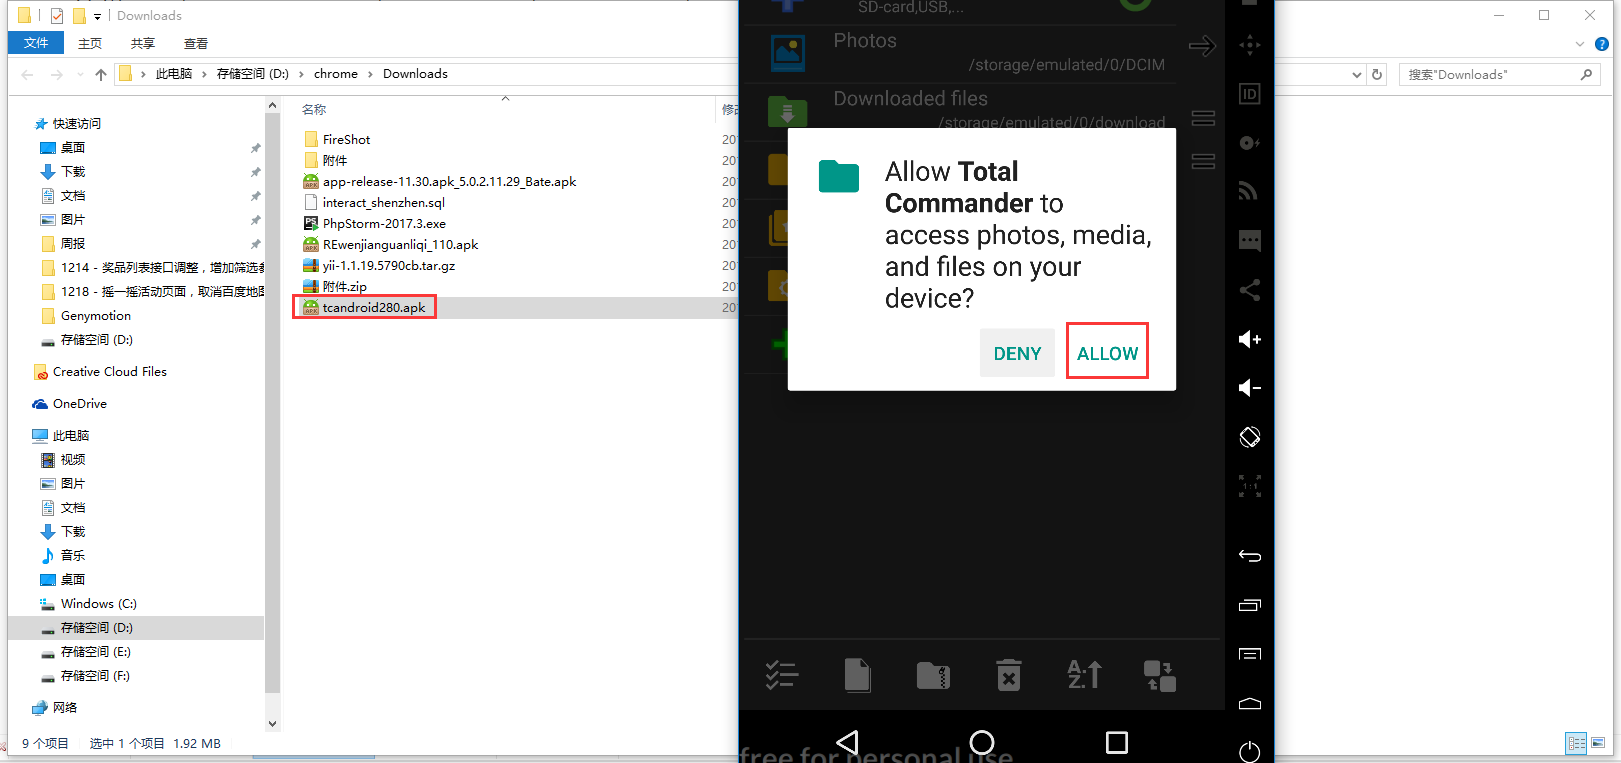Tap Total Commander select files icon
This screenshot has width=1621, height=763.
(782, 675)
